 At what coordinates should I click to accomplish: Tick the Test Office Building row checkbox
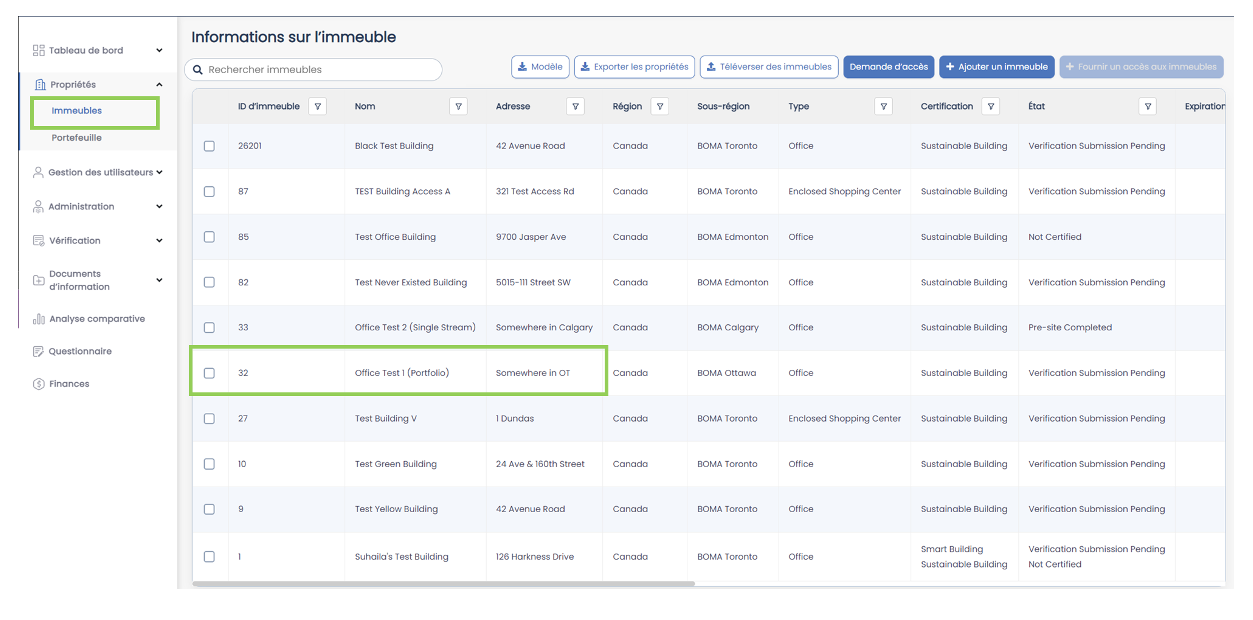209,237
